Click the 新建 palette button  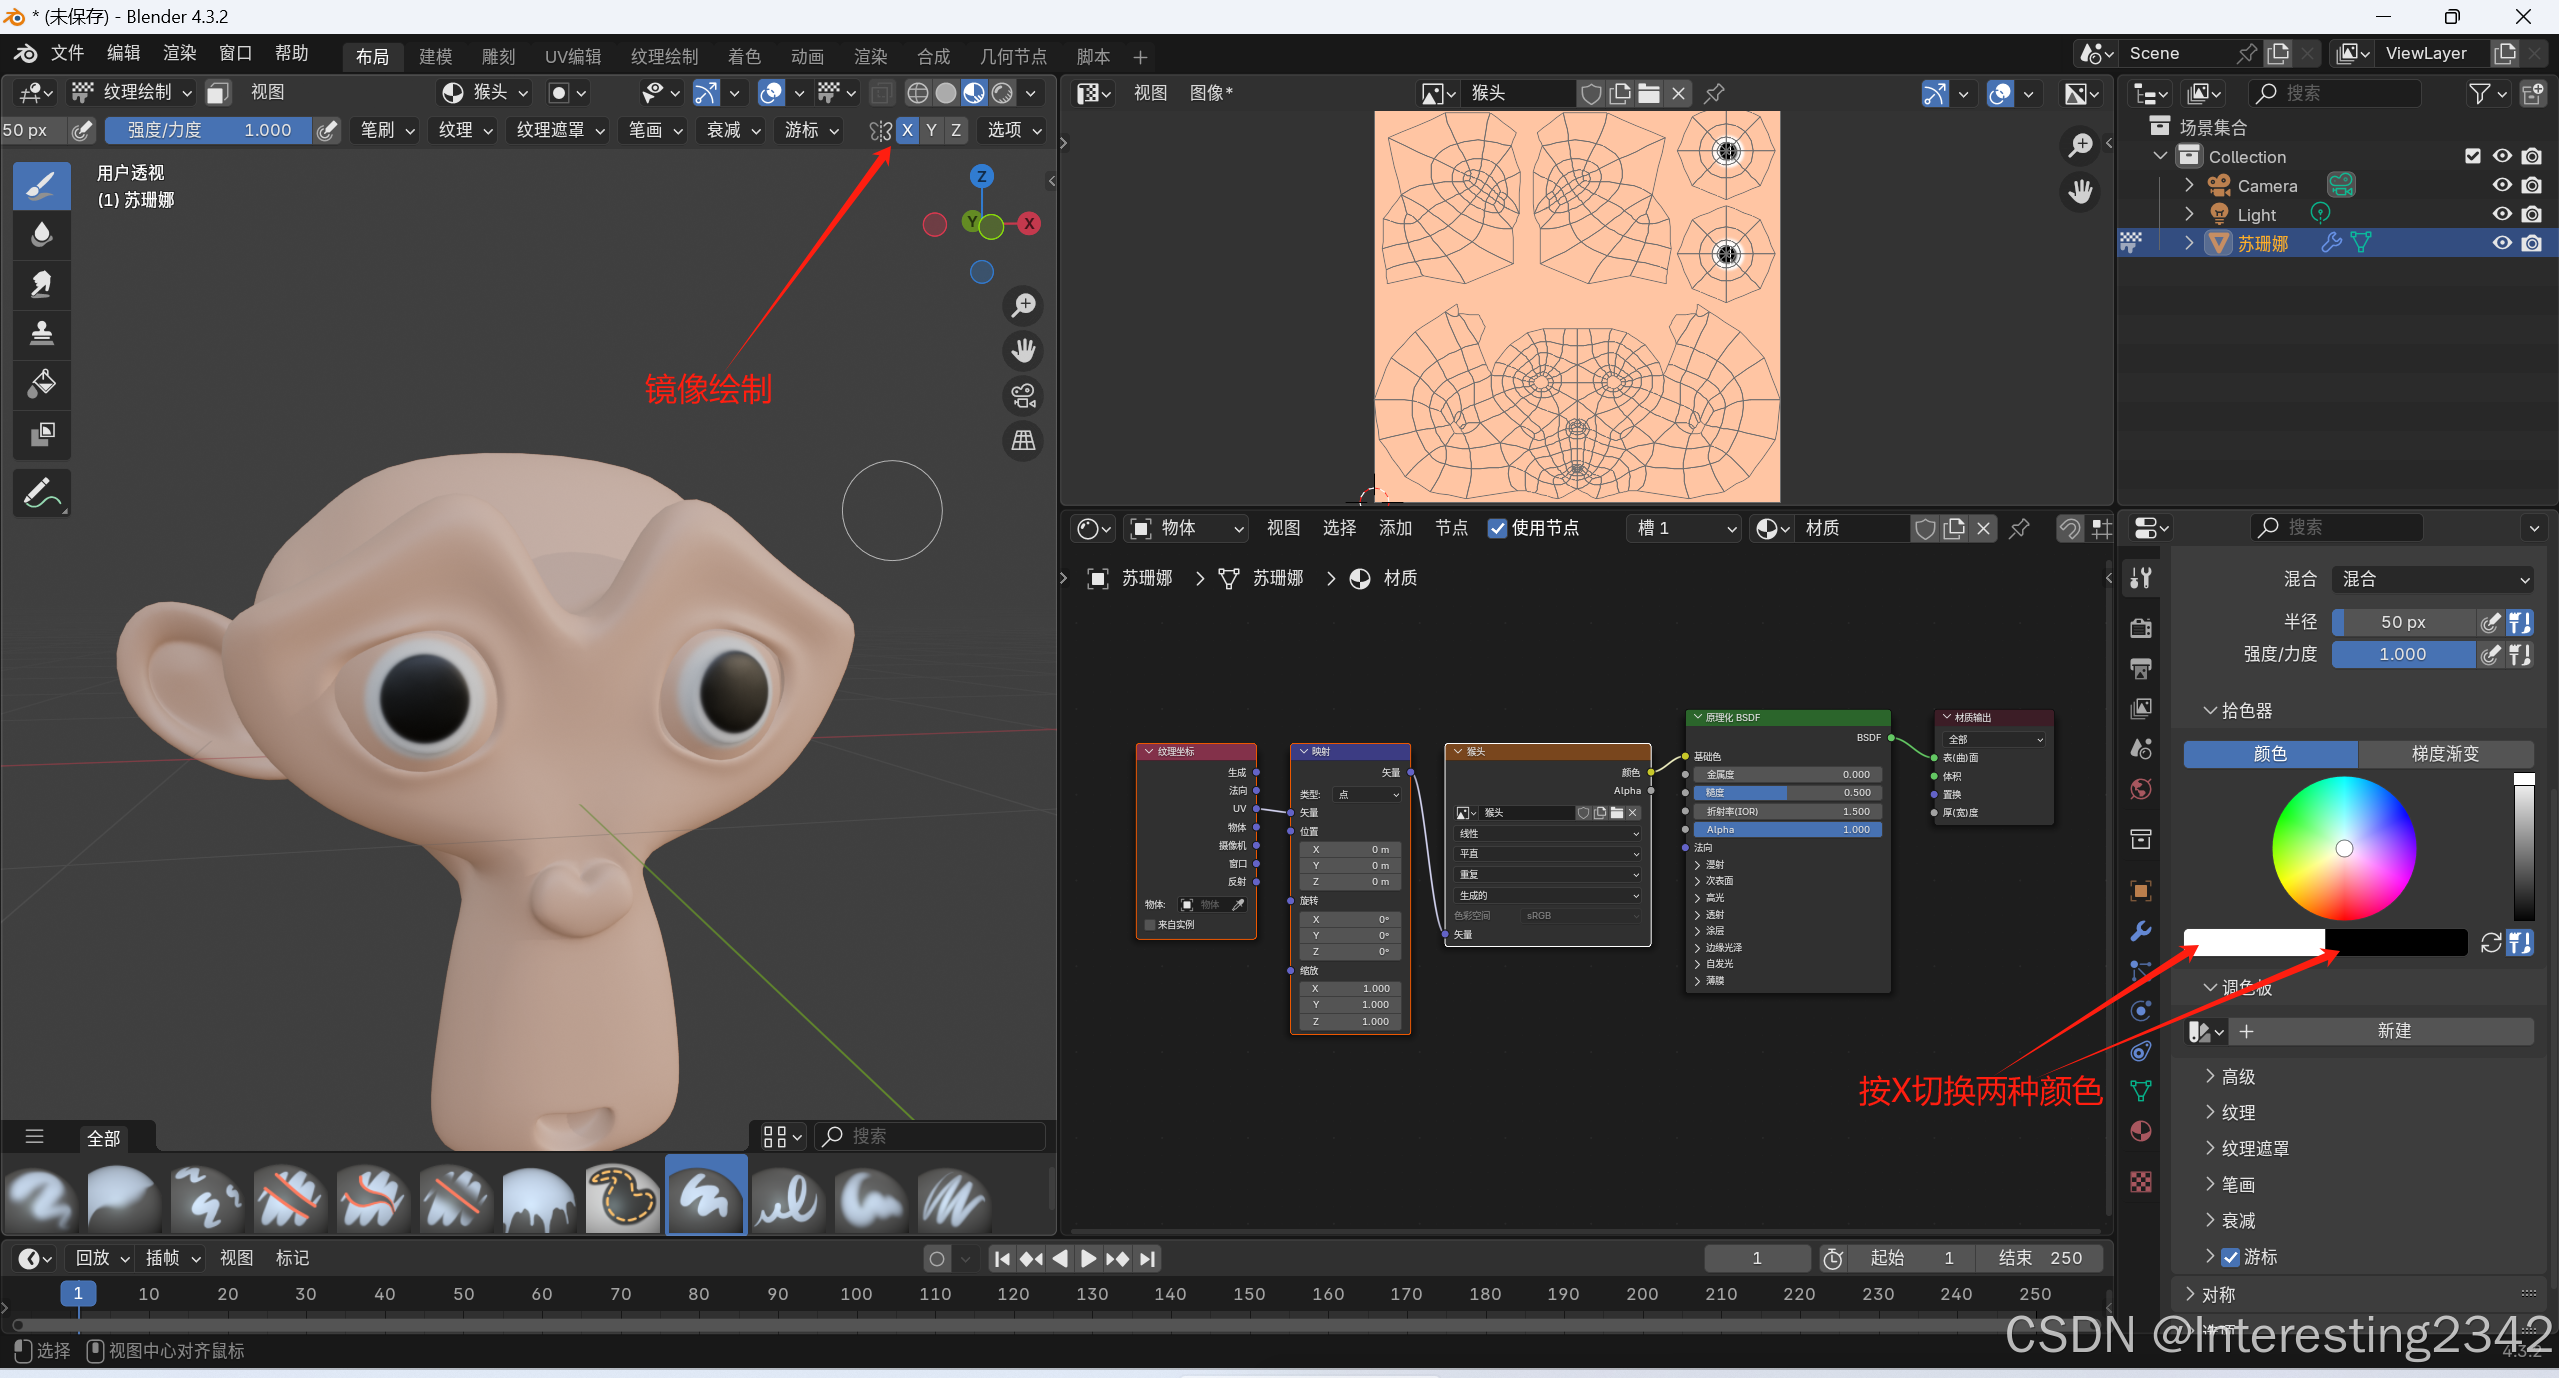(x=2393, y=1031)
